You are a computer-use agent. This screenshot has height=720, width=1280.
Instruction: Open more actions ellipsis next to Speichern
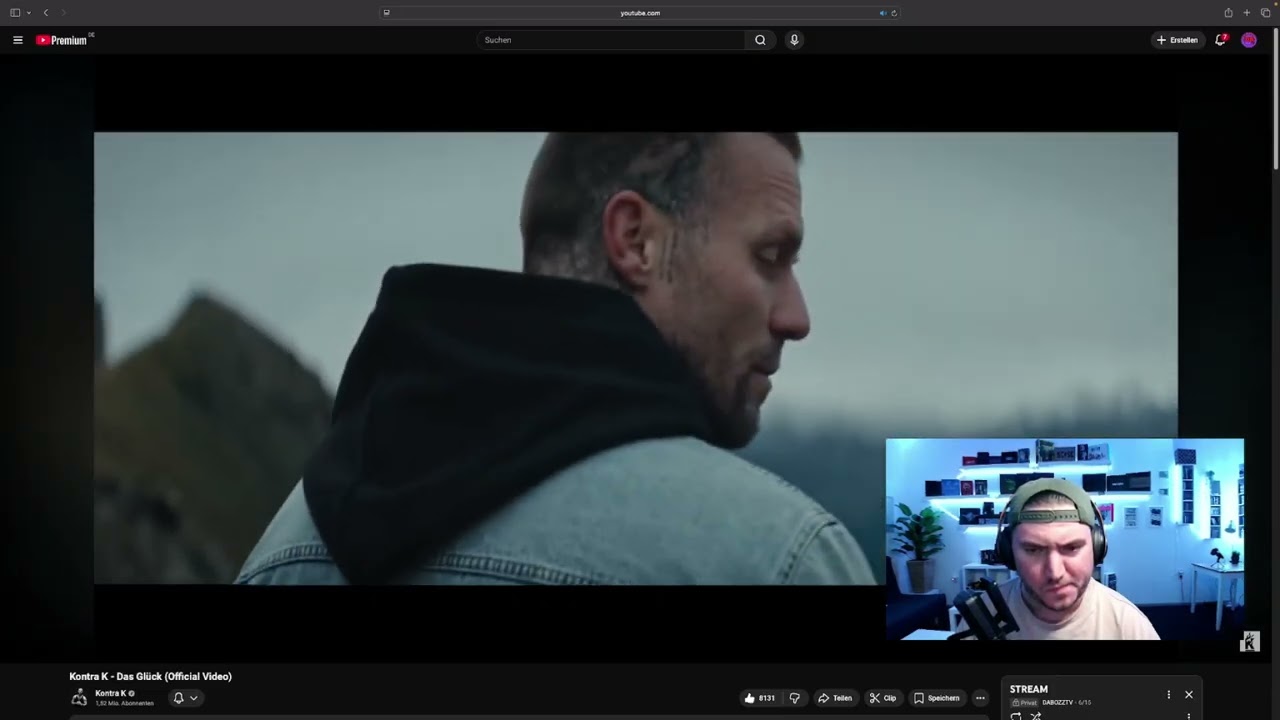[980, 698]
